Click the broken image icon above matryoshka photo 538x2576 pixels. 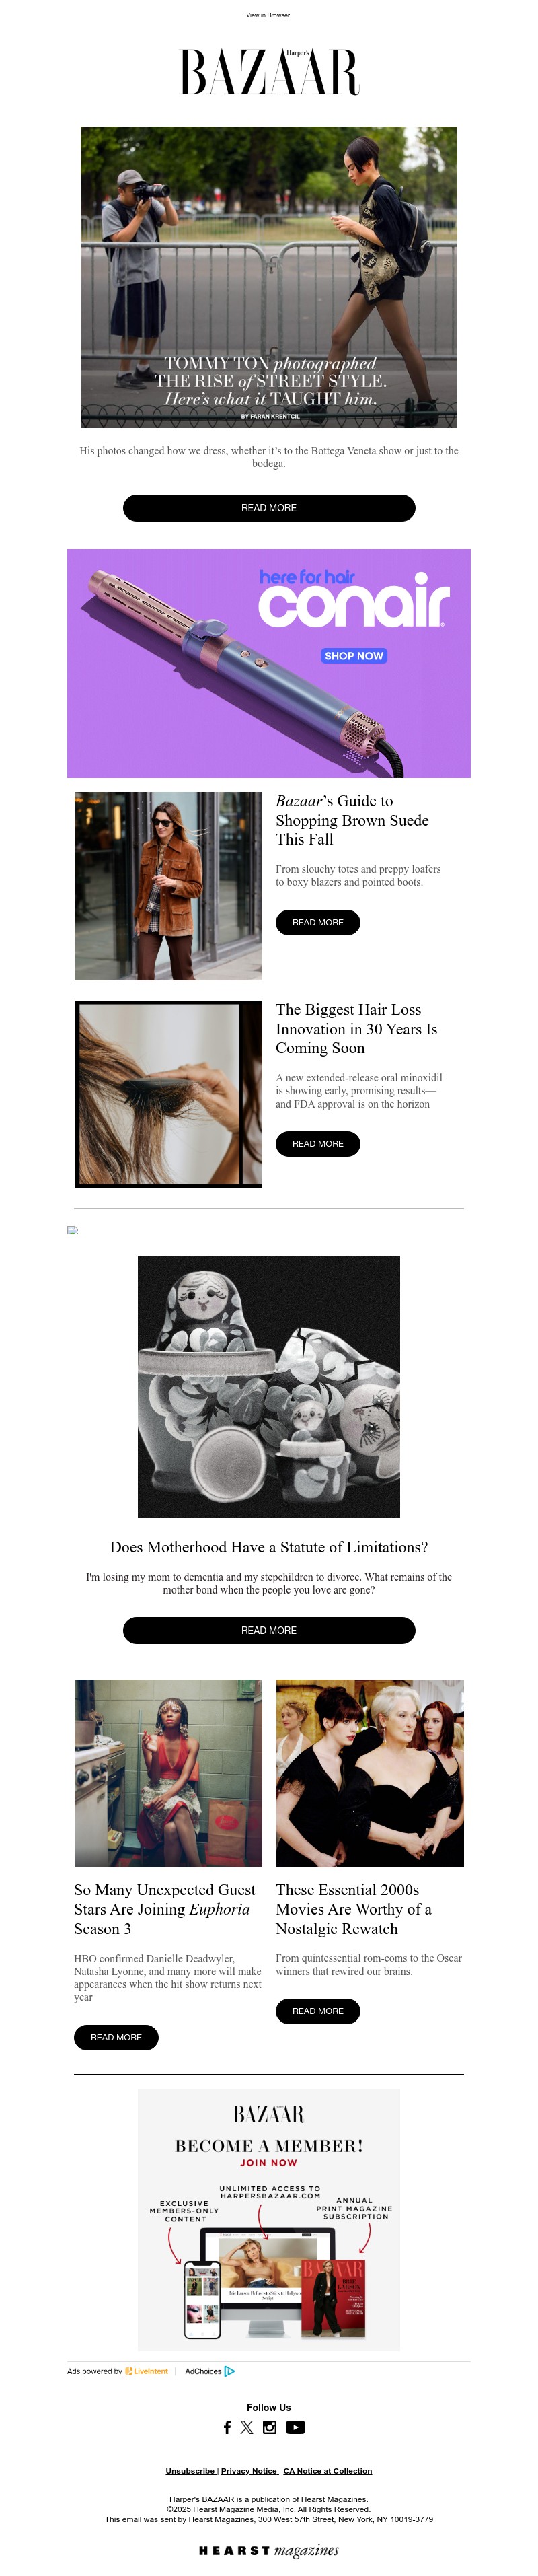tap(72, 1230)
